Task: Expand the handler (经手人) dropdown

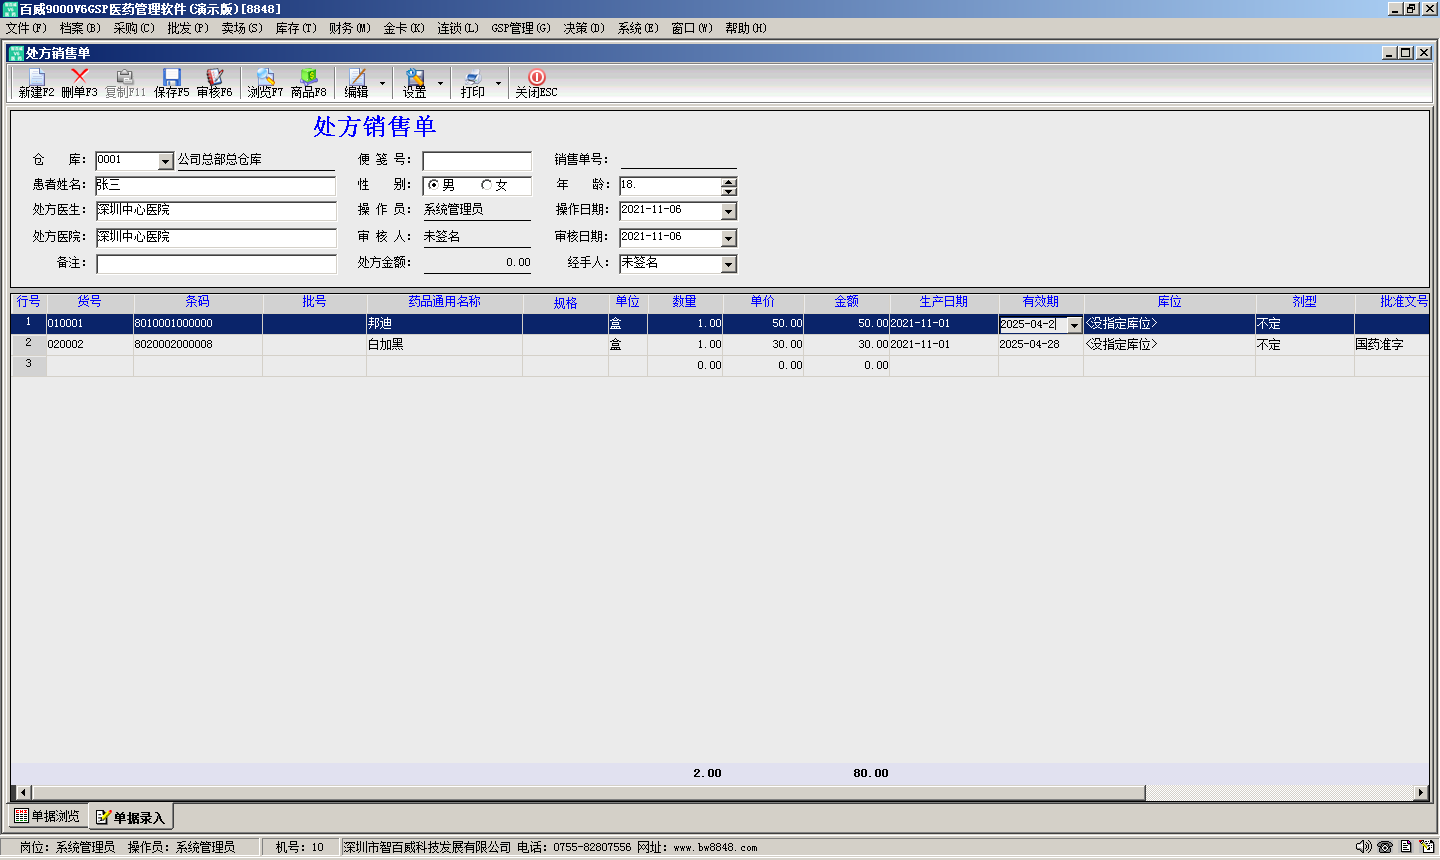Action: tap(729, 265)
